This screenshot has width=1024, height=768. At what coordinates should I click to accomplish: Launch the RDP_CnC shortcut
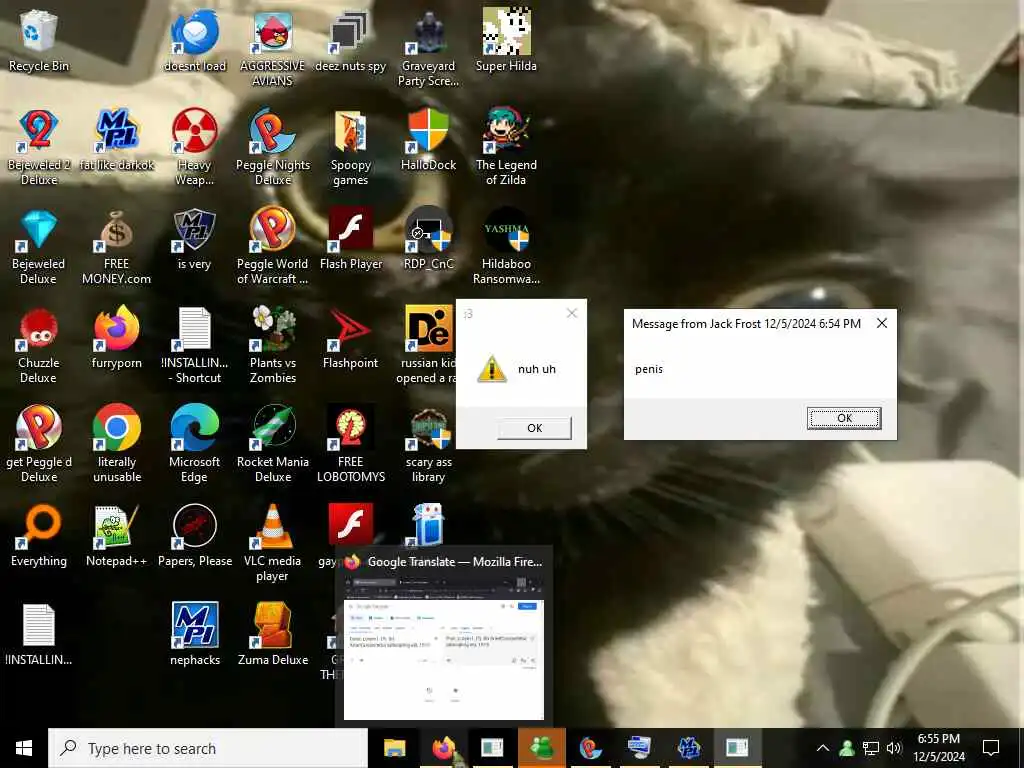(428, 239)
